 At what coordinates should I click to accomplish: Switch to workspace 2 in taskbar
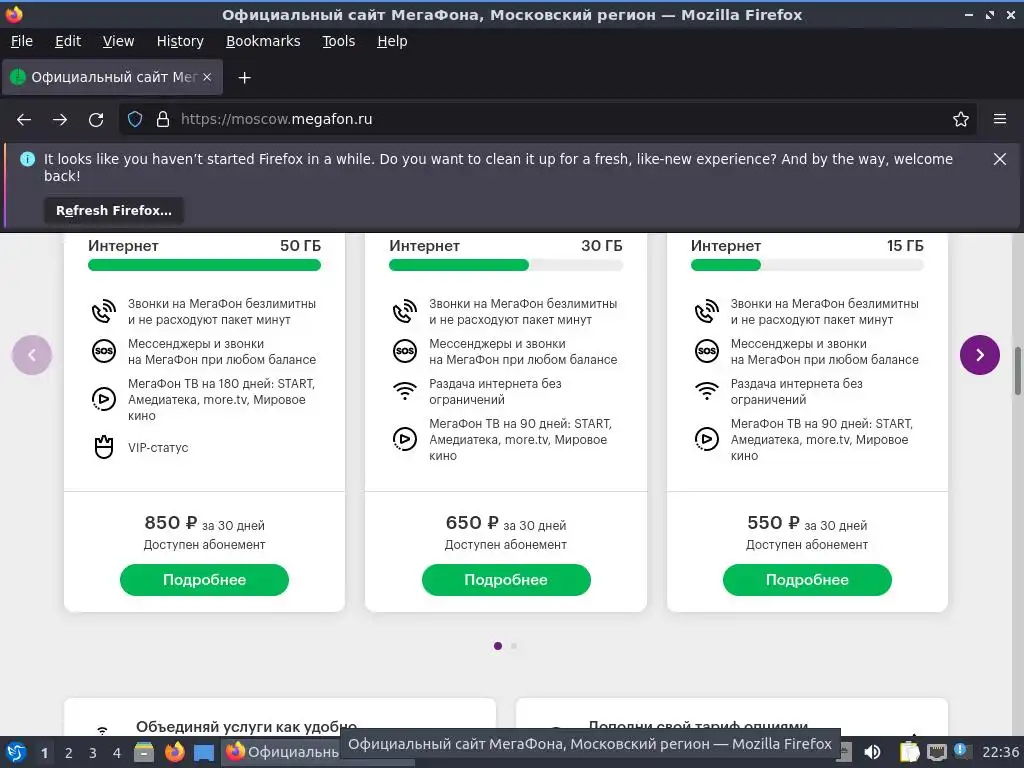pyautogui.click(x=69, y=753)
